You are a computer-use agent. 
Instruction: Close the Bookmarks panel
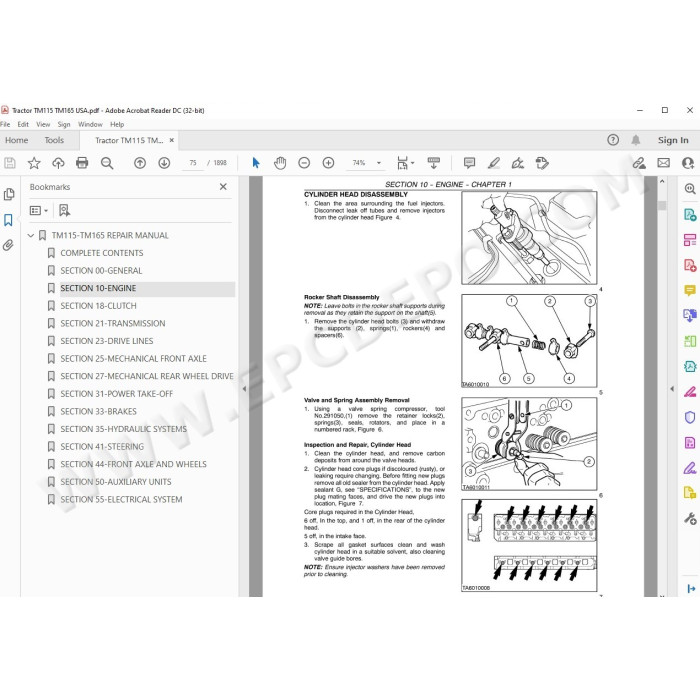[x=223, y=187]
